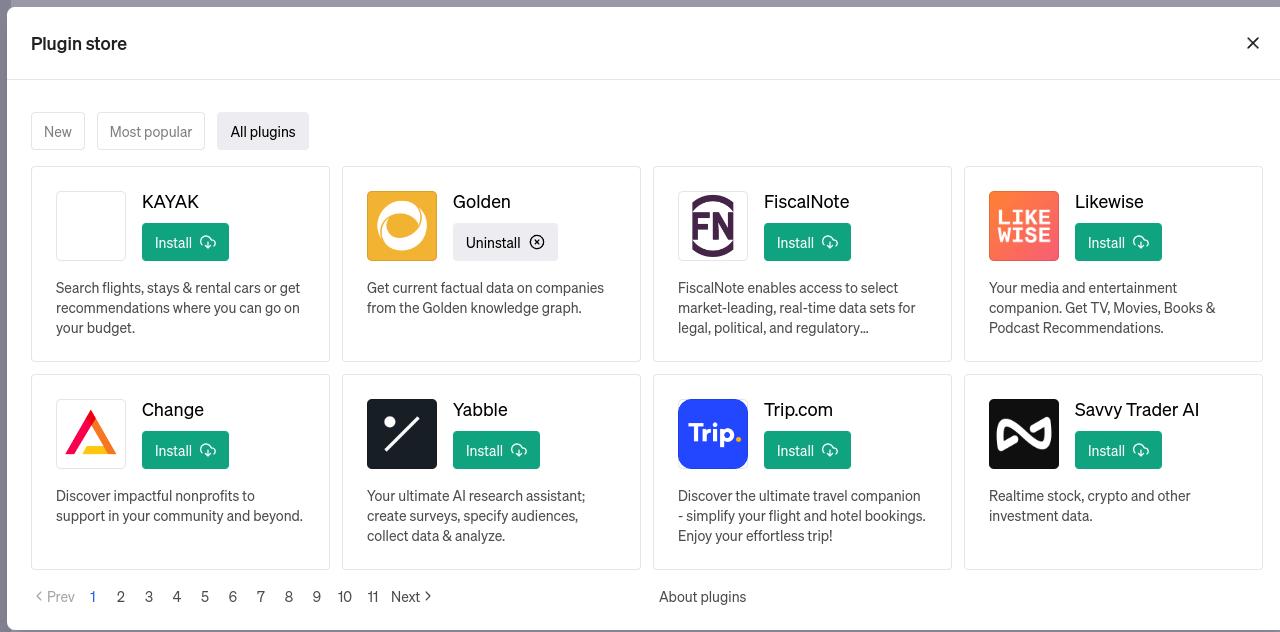Select the Most popular tab
1280x632 pixels.
pos(151,131)
